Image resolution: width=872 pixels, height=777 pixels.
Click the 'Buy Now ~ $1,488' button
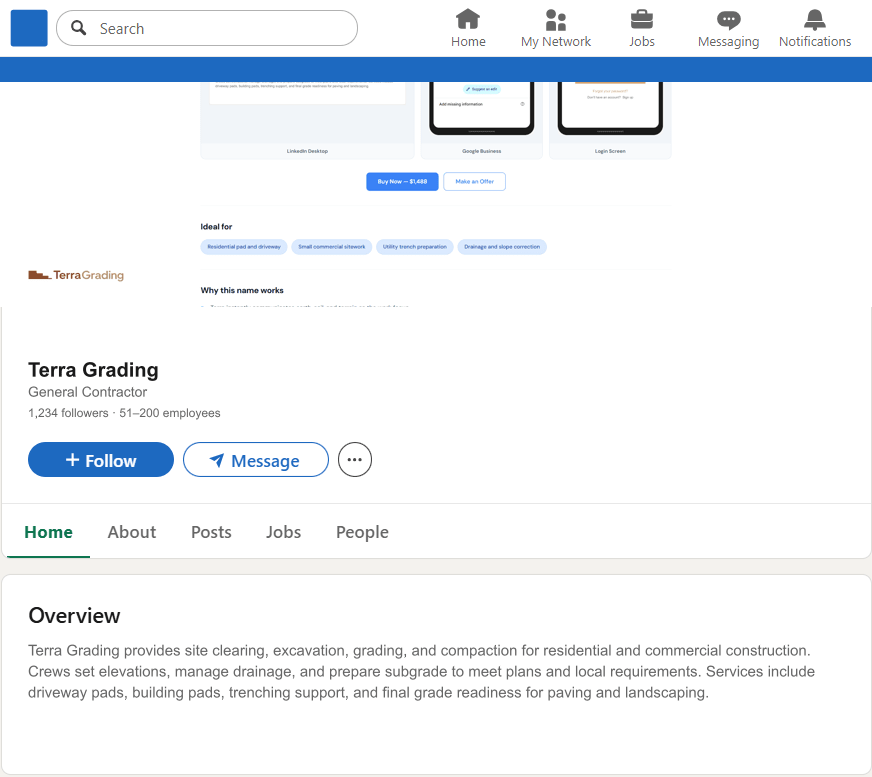click(402, 181)
